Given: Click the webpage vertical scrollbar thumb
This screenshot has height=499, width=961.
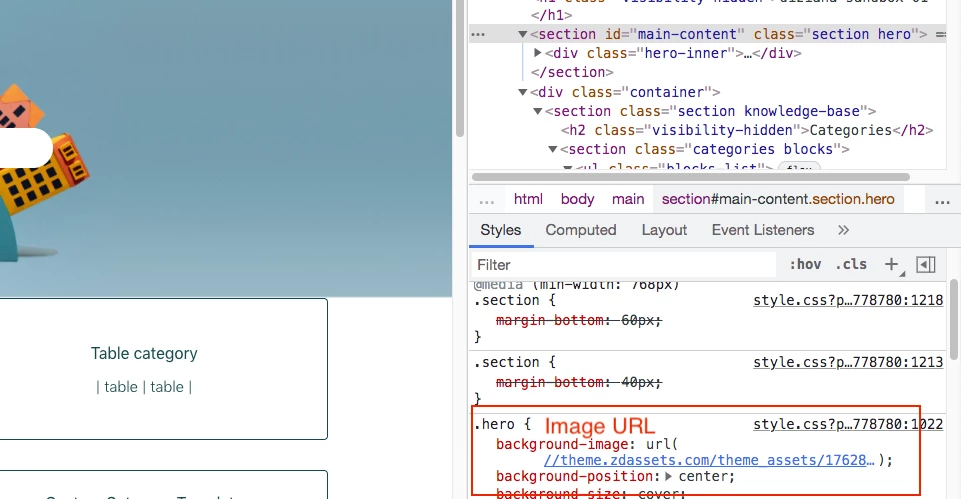Looking at the screenshot, I should [x=460, y=69].
